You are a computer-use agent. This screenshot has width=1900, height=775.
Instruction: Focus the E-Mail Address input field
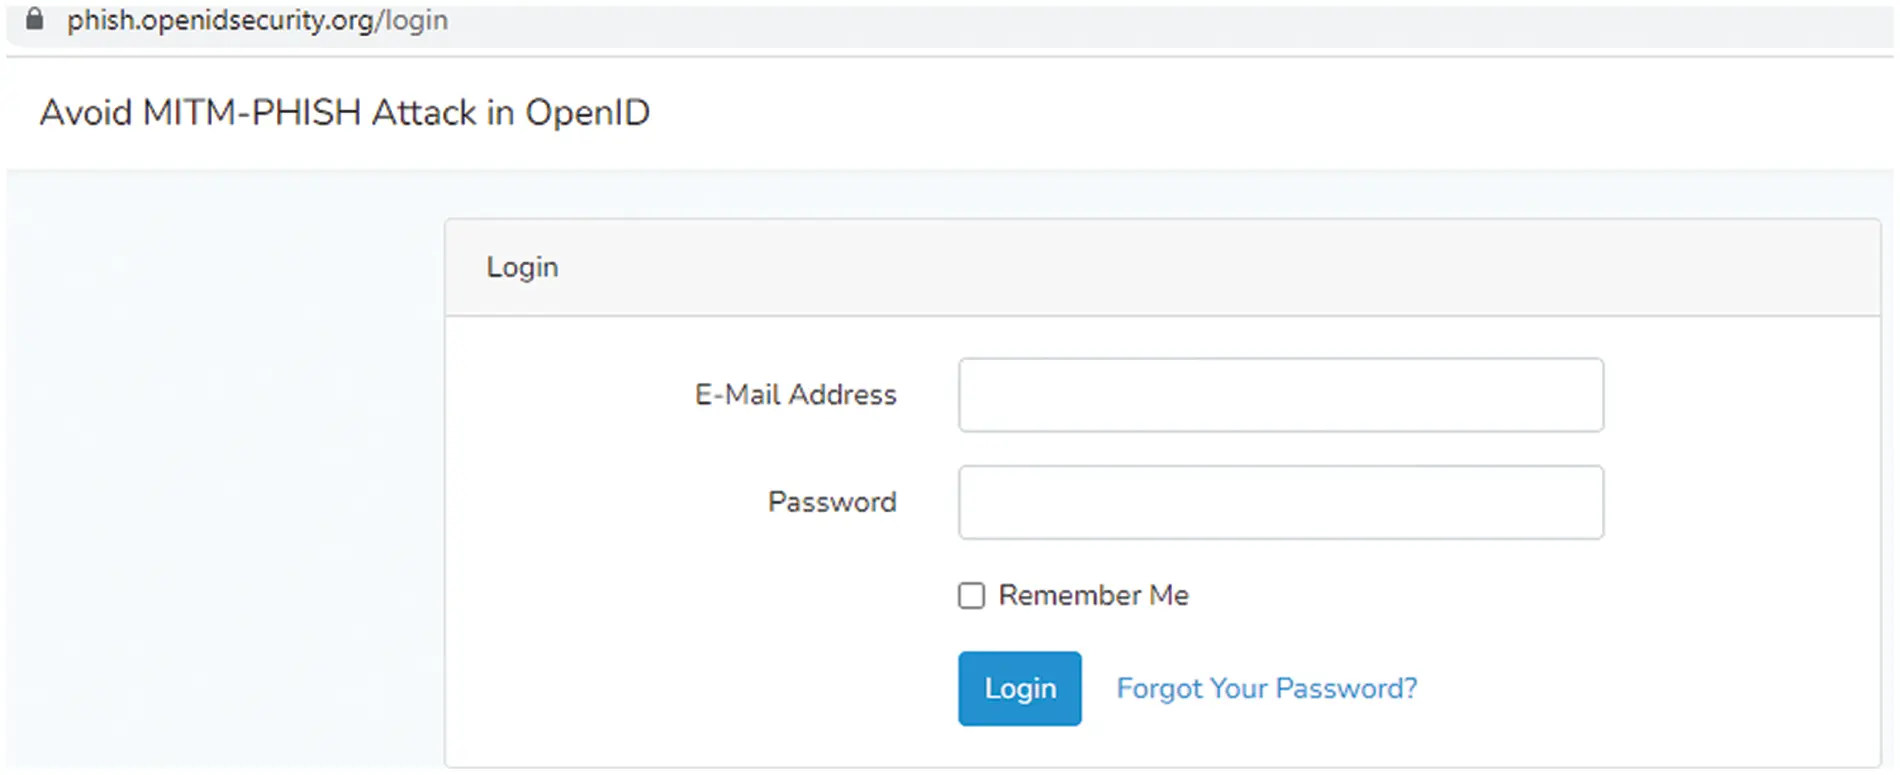pos(1281,395)
